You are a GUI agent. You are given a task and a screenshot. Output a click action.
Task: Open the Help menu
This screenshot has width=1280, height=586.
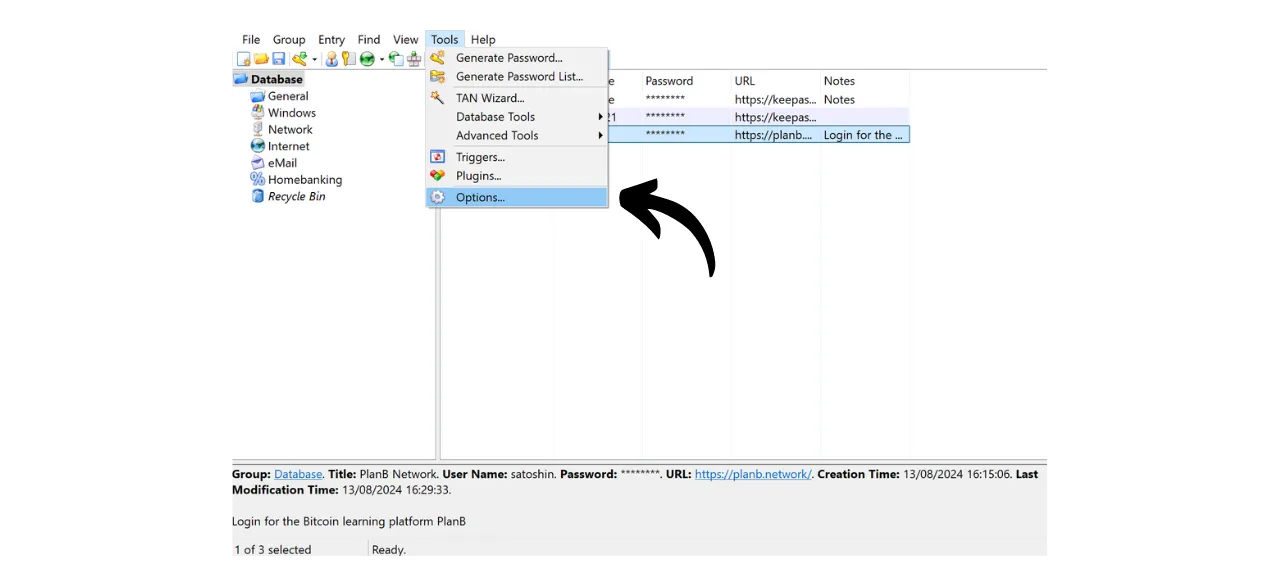coord(483,39)
